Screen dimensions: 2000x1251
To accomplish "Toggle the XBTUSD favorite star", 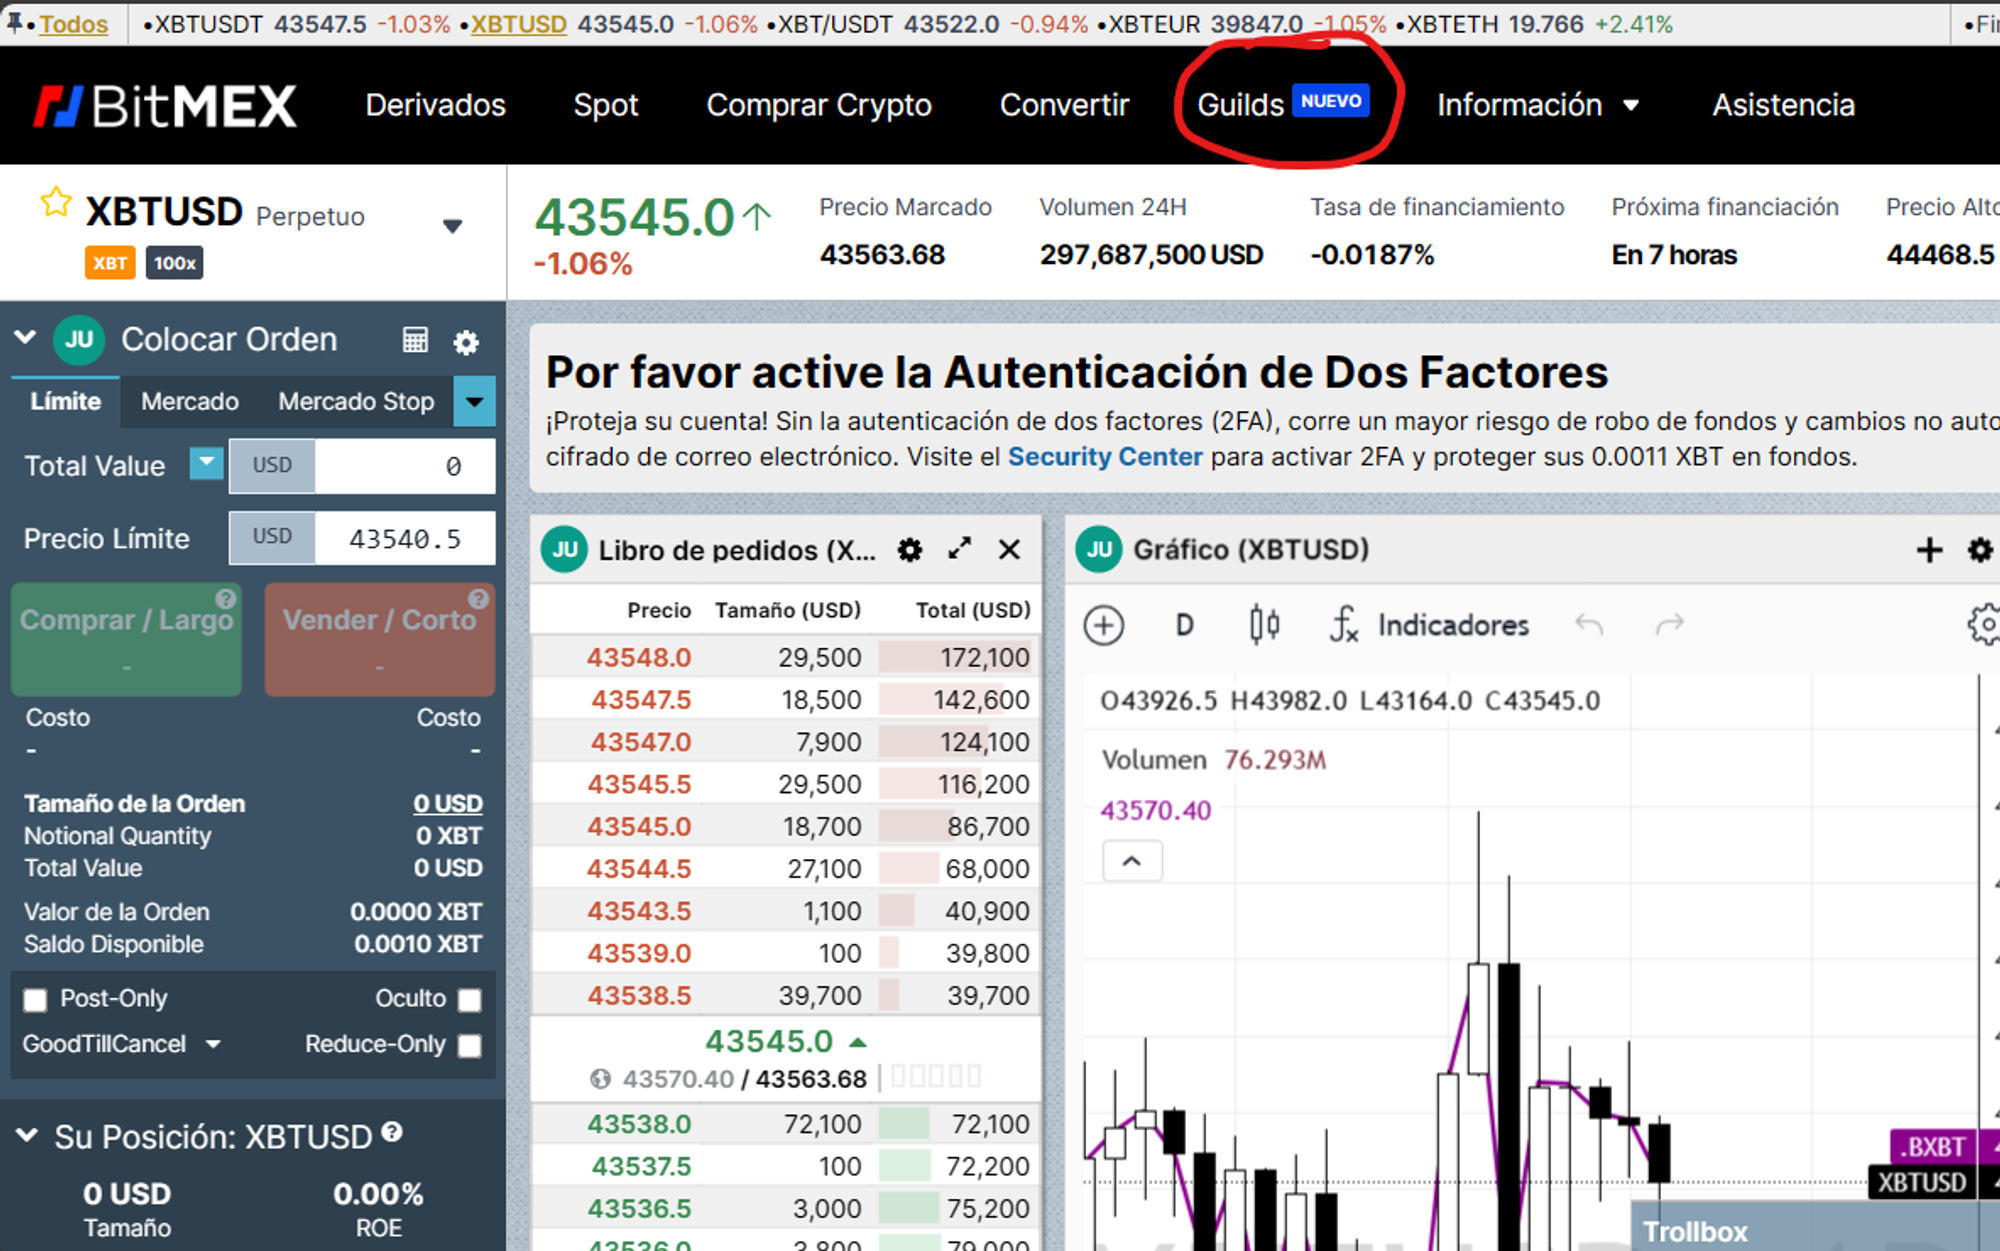I will pyautogui.click(x=56, y=203).
